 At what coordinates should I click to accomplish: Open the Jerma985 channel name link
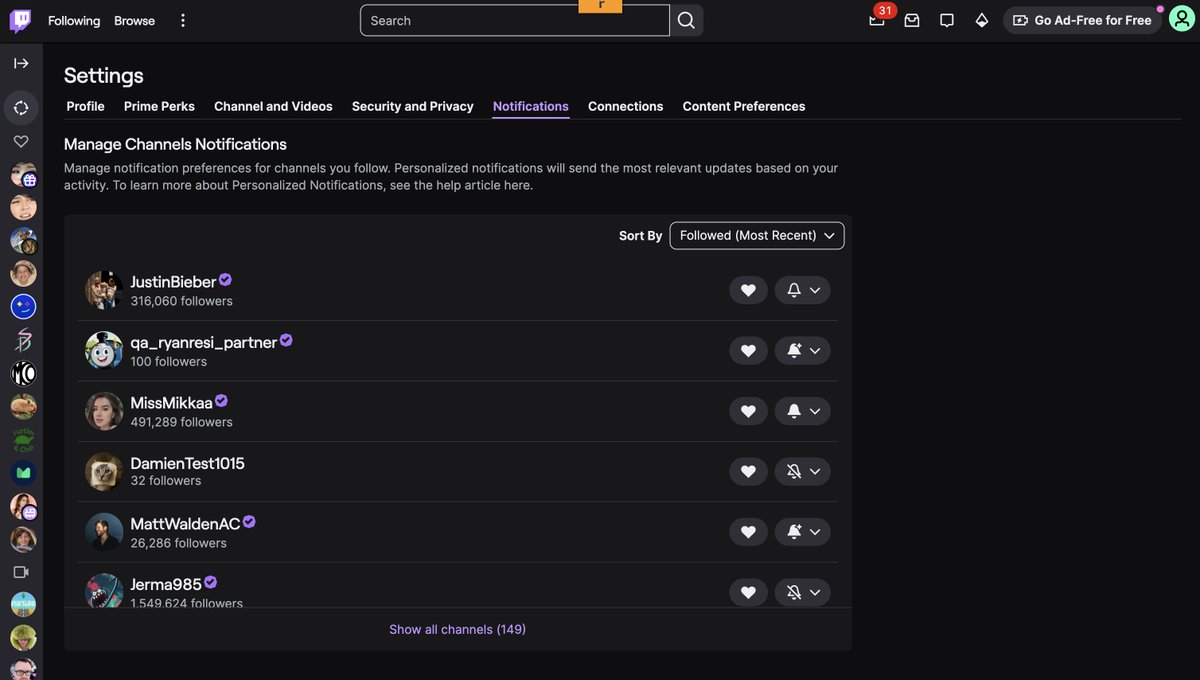coord(166,584)
